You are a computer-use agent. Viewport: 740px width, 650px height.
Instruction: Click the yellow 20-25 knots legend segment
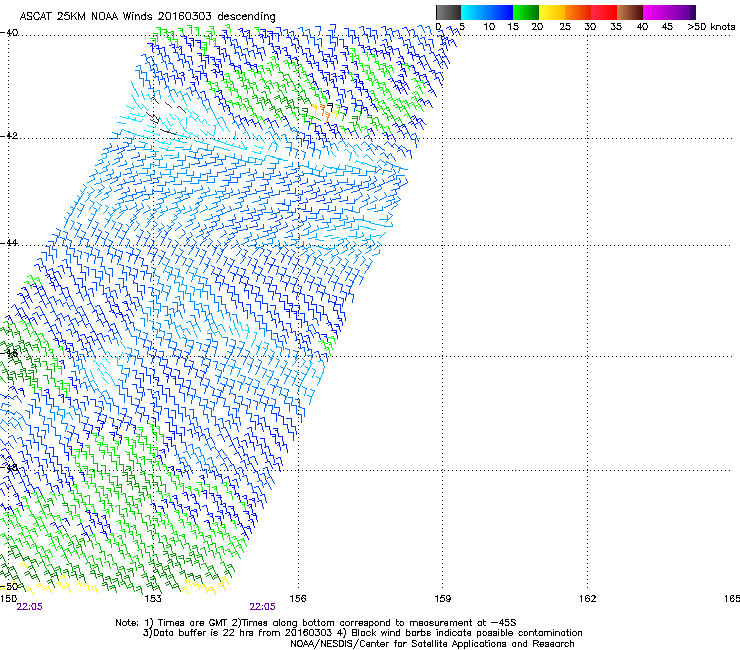[x=552, y=12]
